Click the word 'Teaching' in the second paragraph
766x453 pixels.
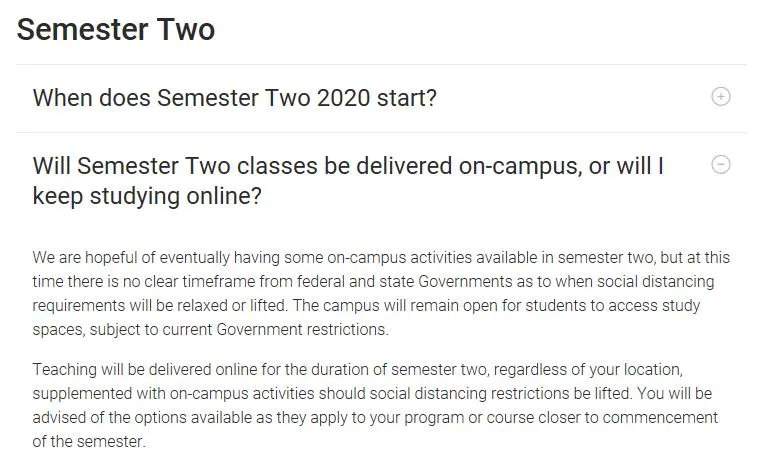(x=64, y=369)
